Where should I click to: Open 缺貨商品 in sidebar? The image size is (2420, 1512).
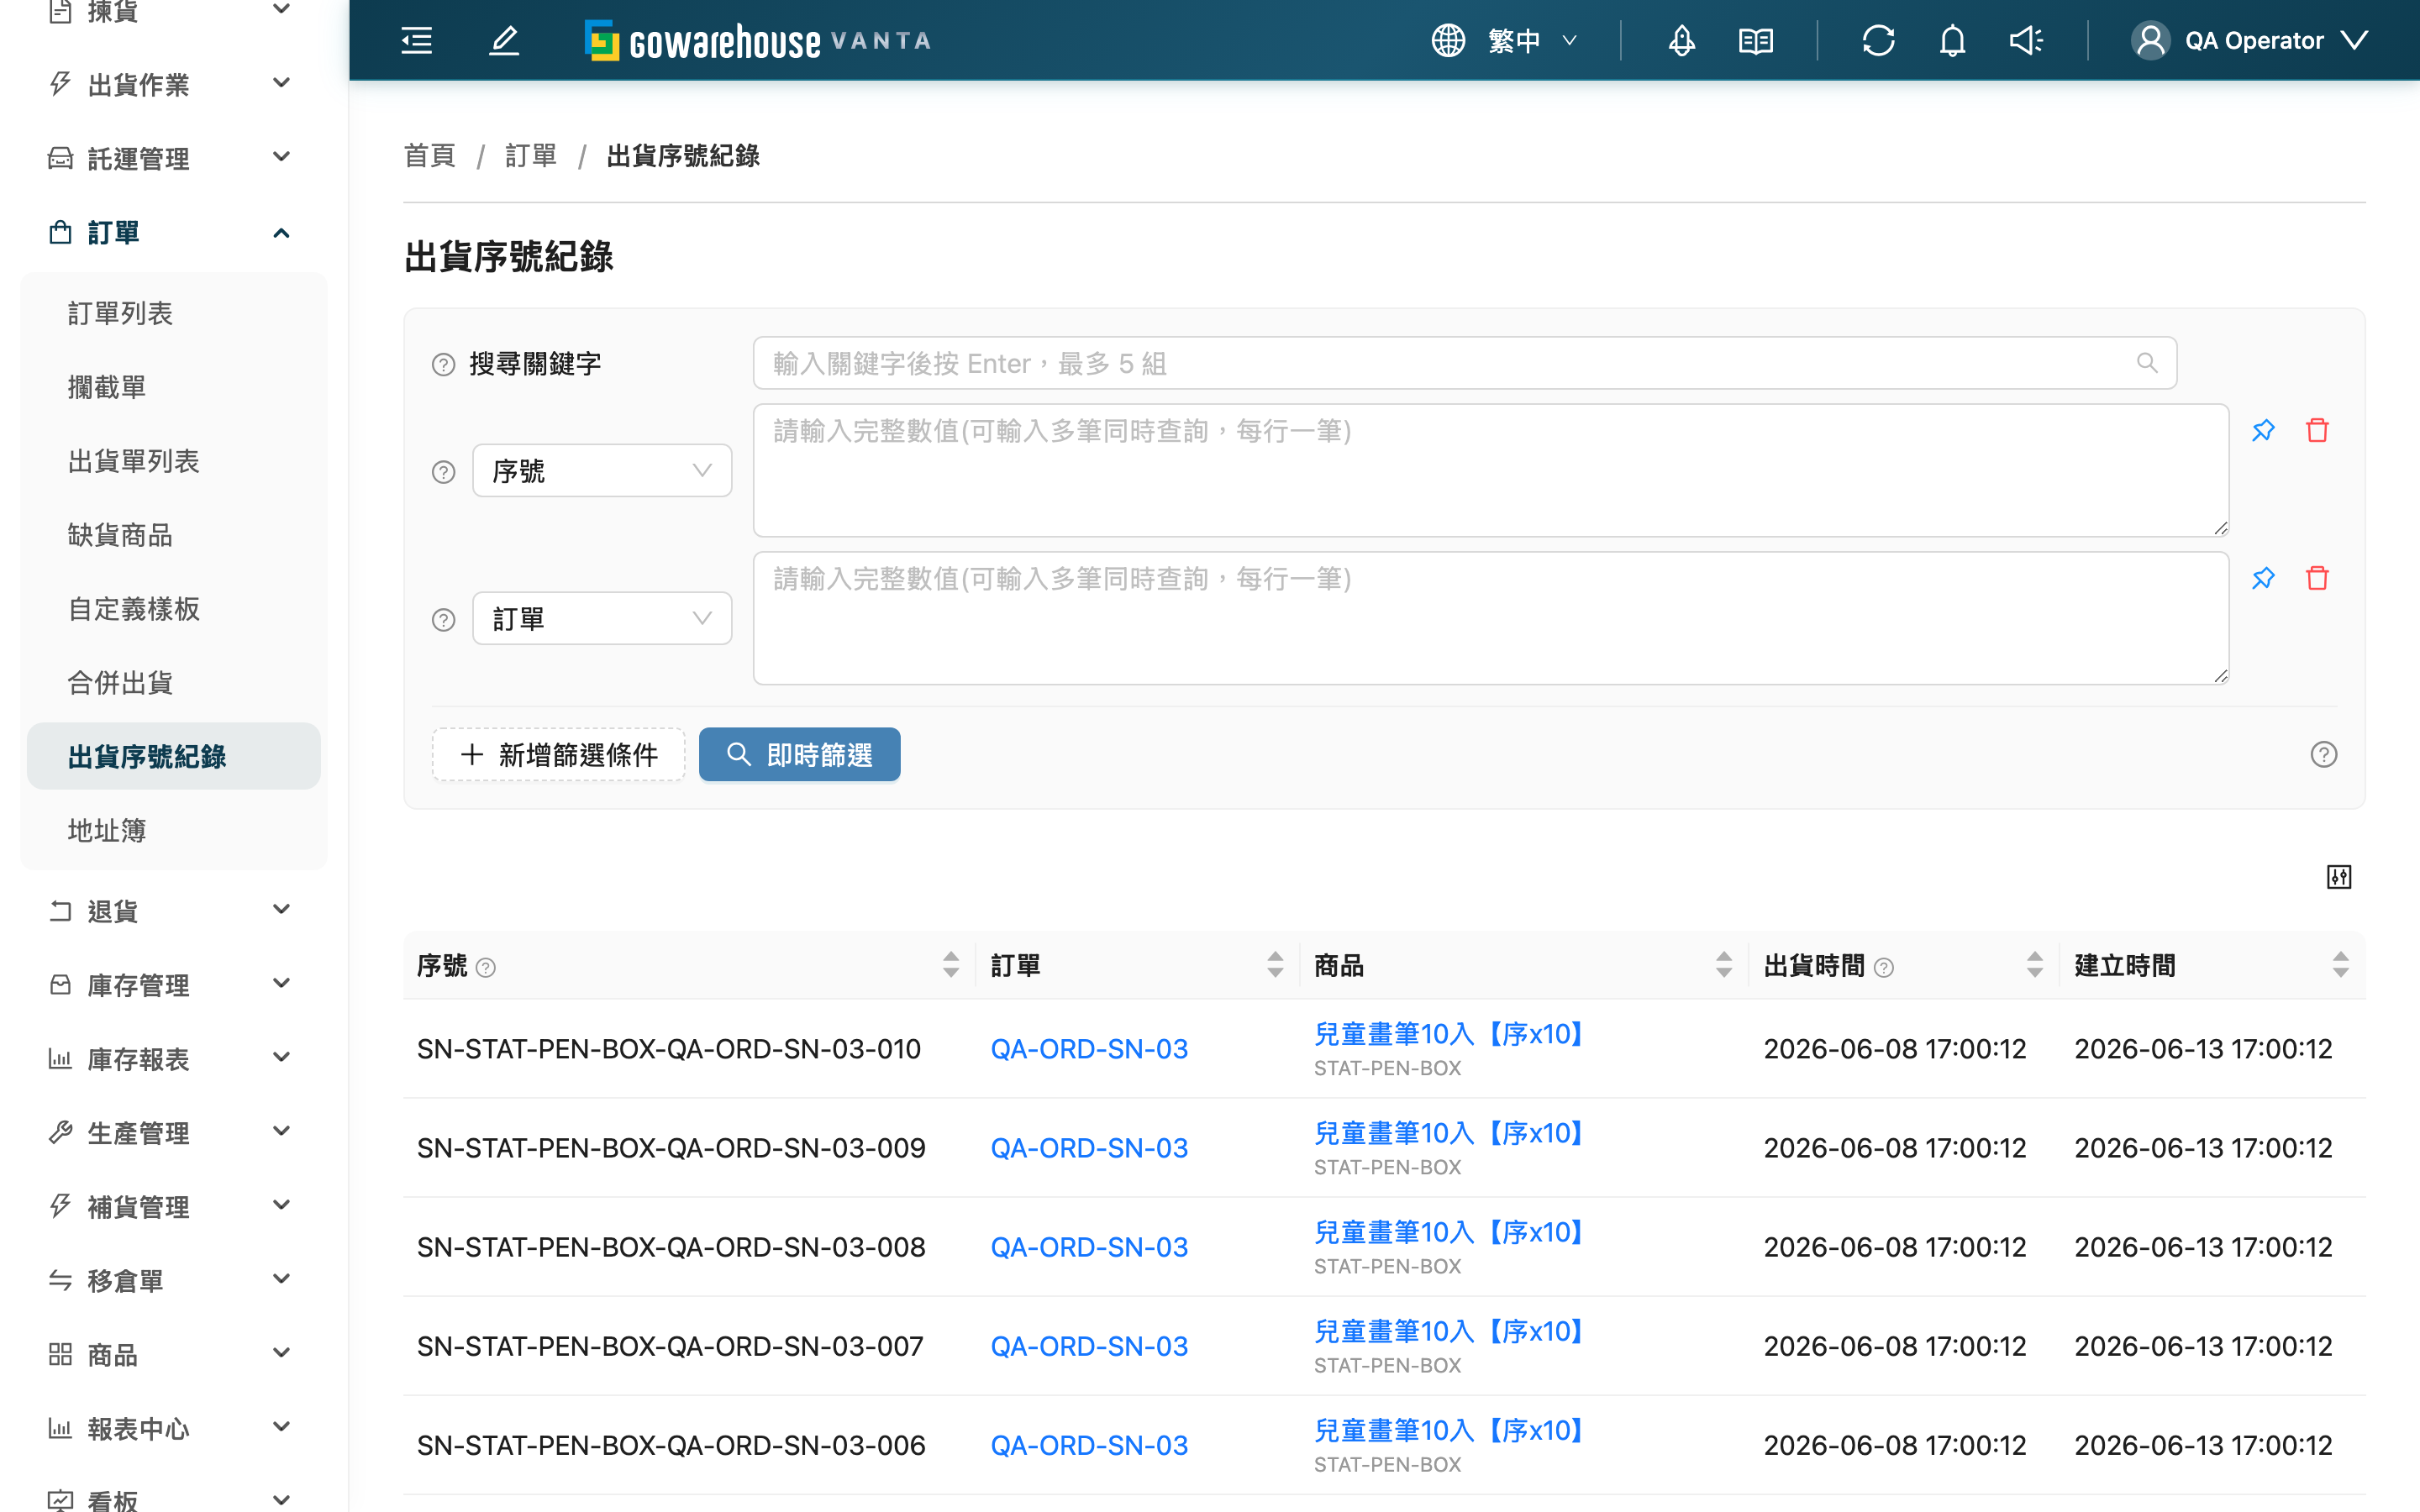(x=174, y=535)
